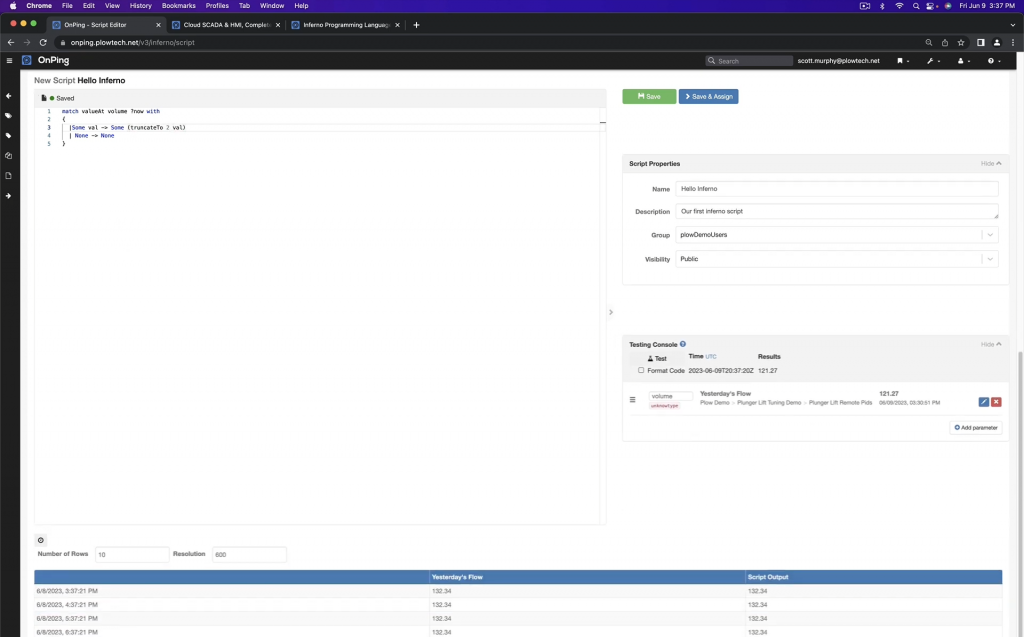The width and height of the screenshot is (1024, 637).
Task: Click the Resolution input field
Action: (x=249, y=555)
